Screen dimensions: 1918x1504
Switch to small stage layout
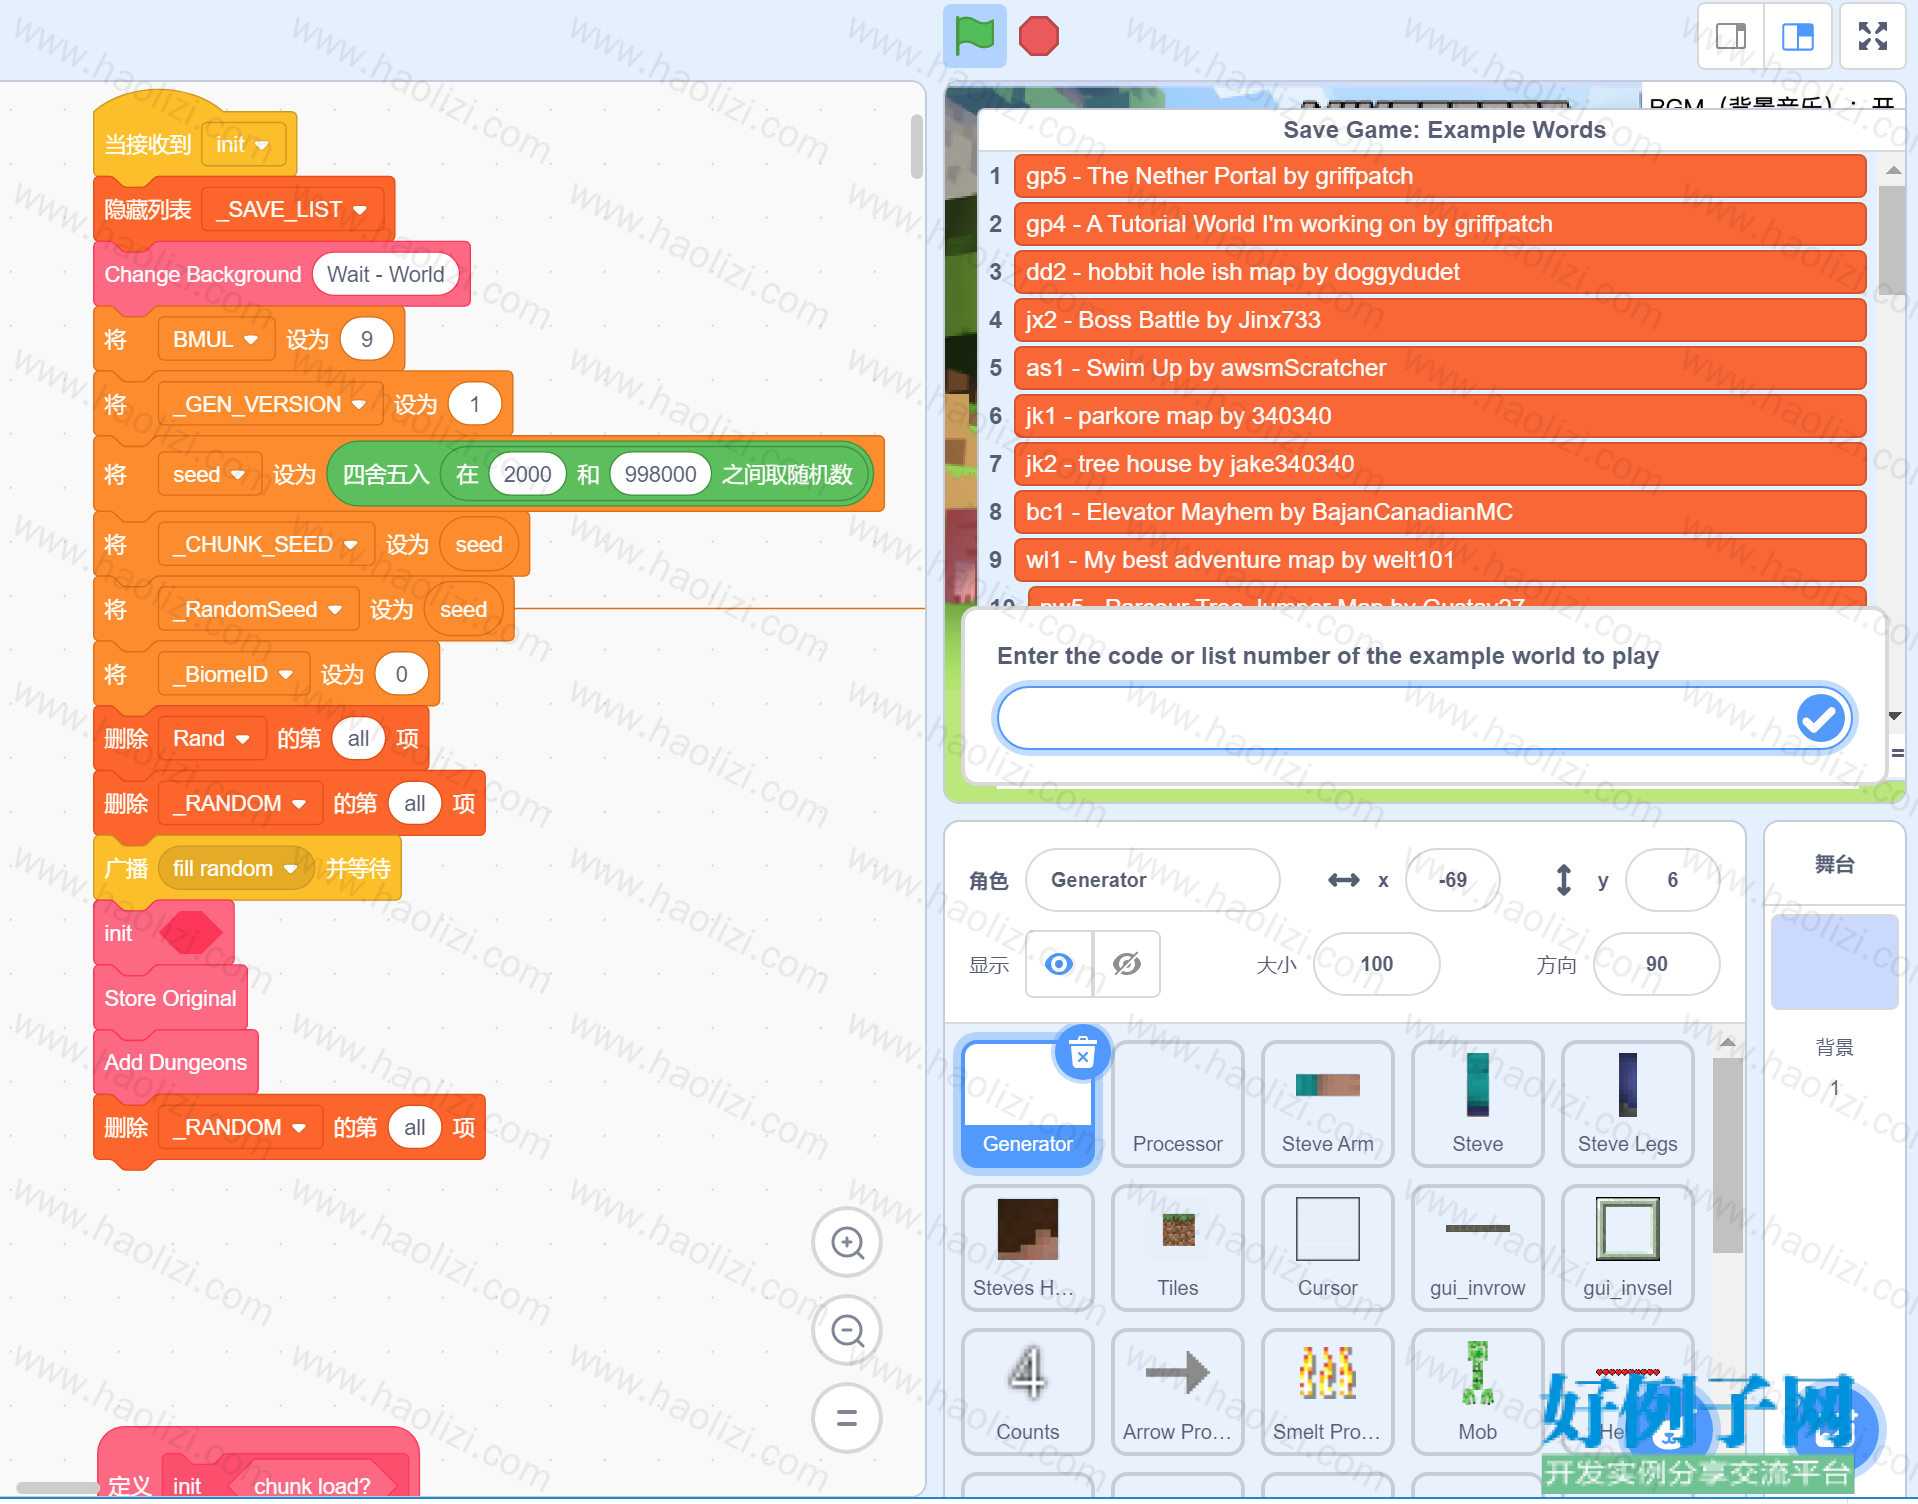[x=1731, y=37]
